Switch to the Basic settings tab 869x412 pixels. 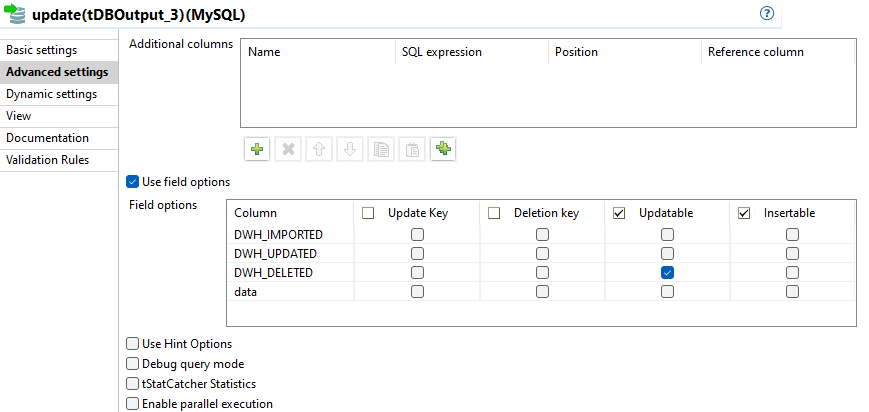pyautogui.click(x=41, y=50)
